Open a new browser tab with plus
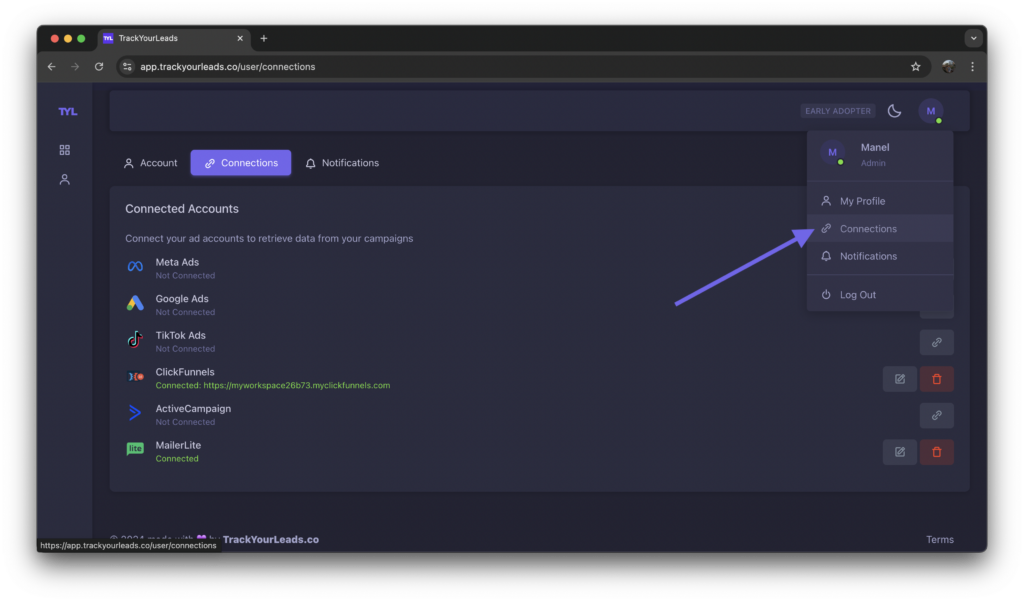 pos(264,39)
